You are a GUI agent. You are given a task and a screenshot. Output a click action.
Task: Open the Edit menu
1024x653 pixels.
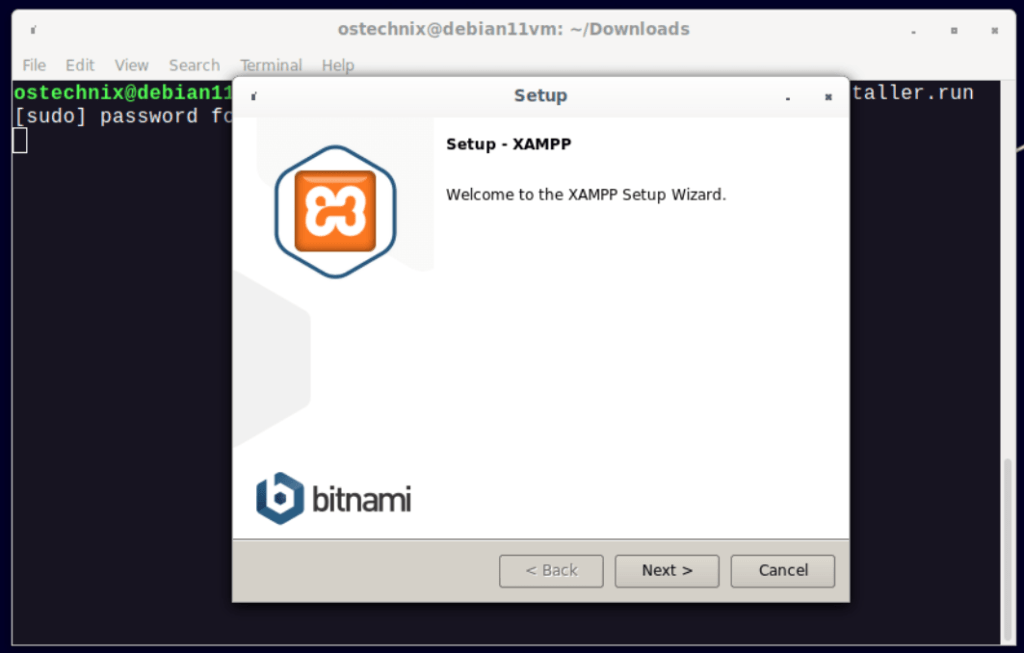(80, 65)
